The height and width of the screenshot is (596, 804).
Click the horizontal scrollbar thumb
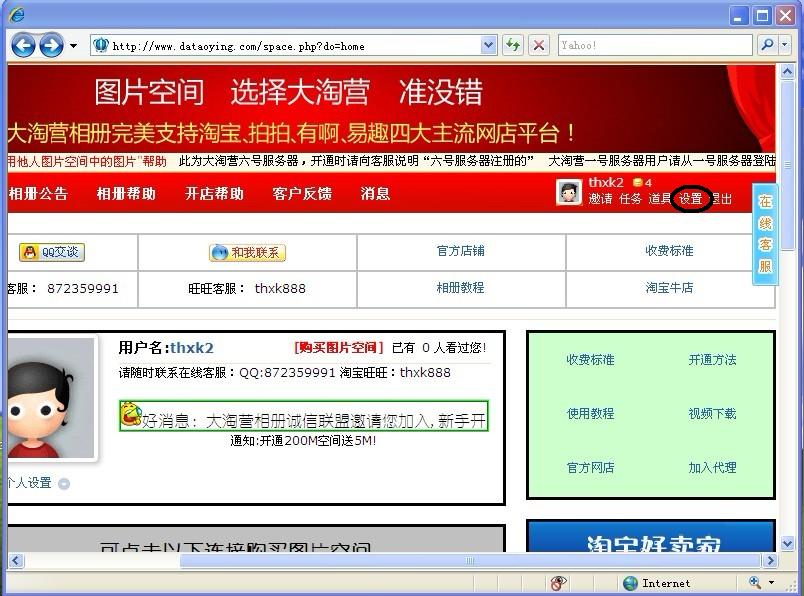click(x=470, y=560)
